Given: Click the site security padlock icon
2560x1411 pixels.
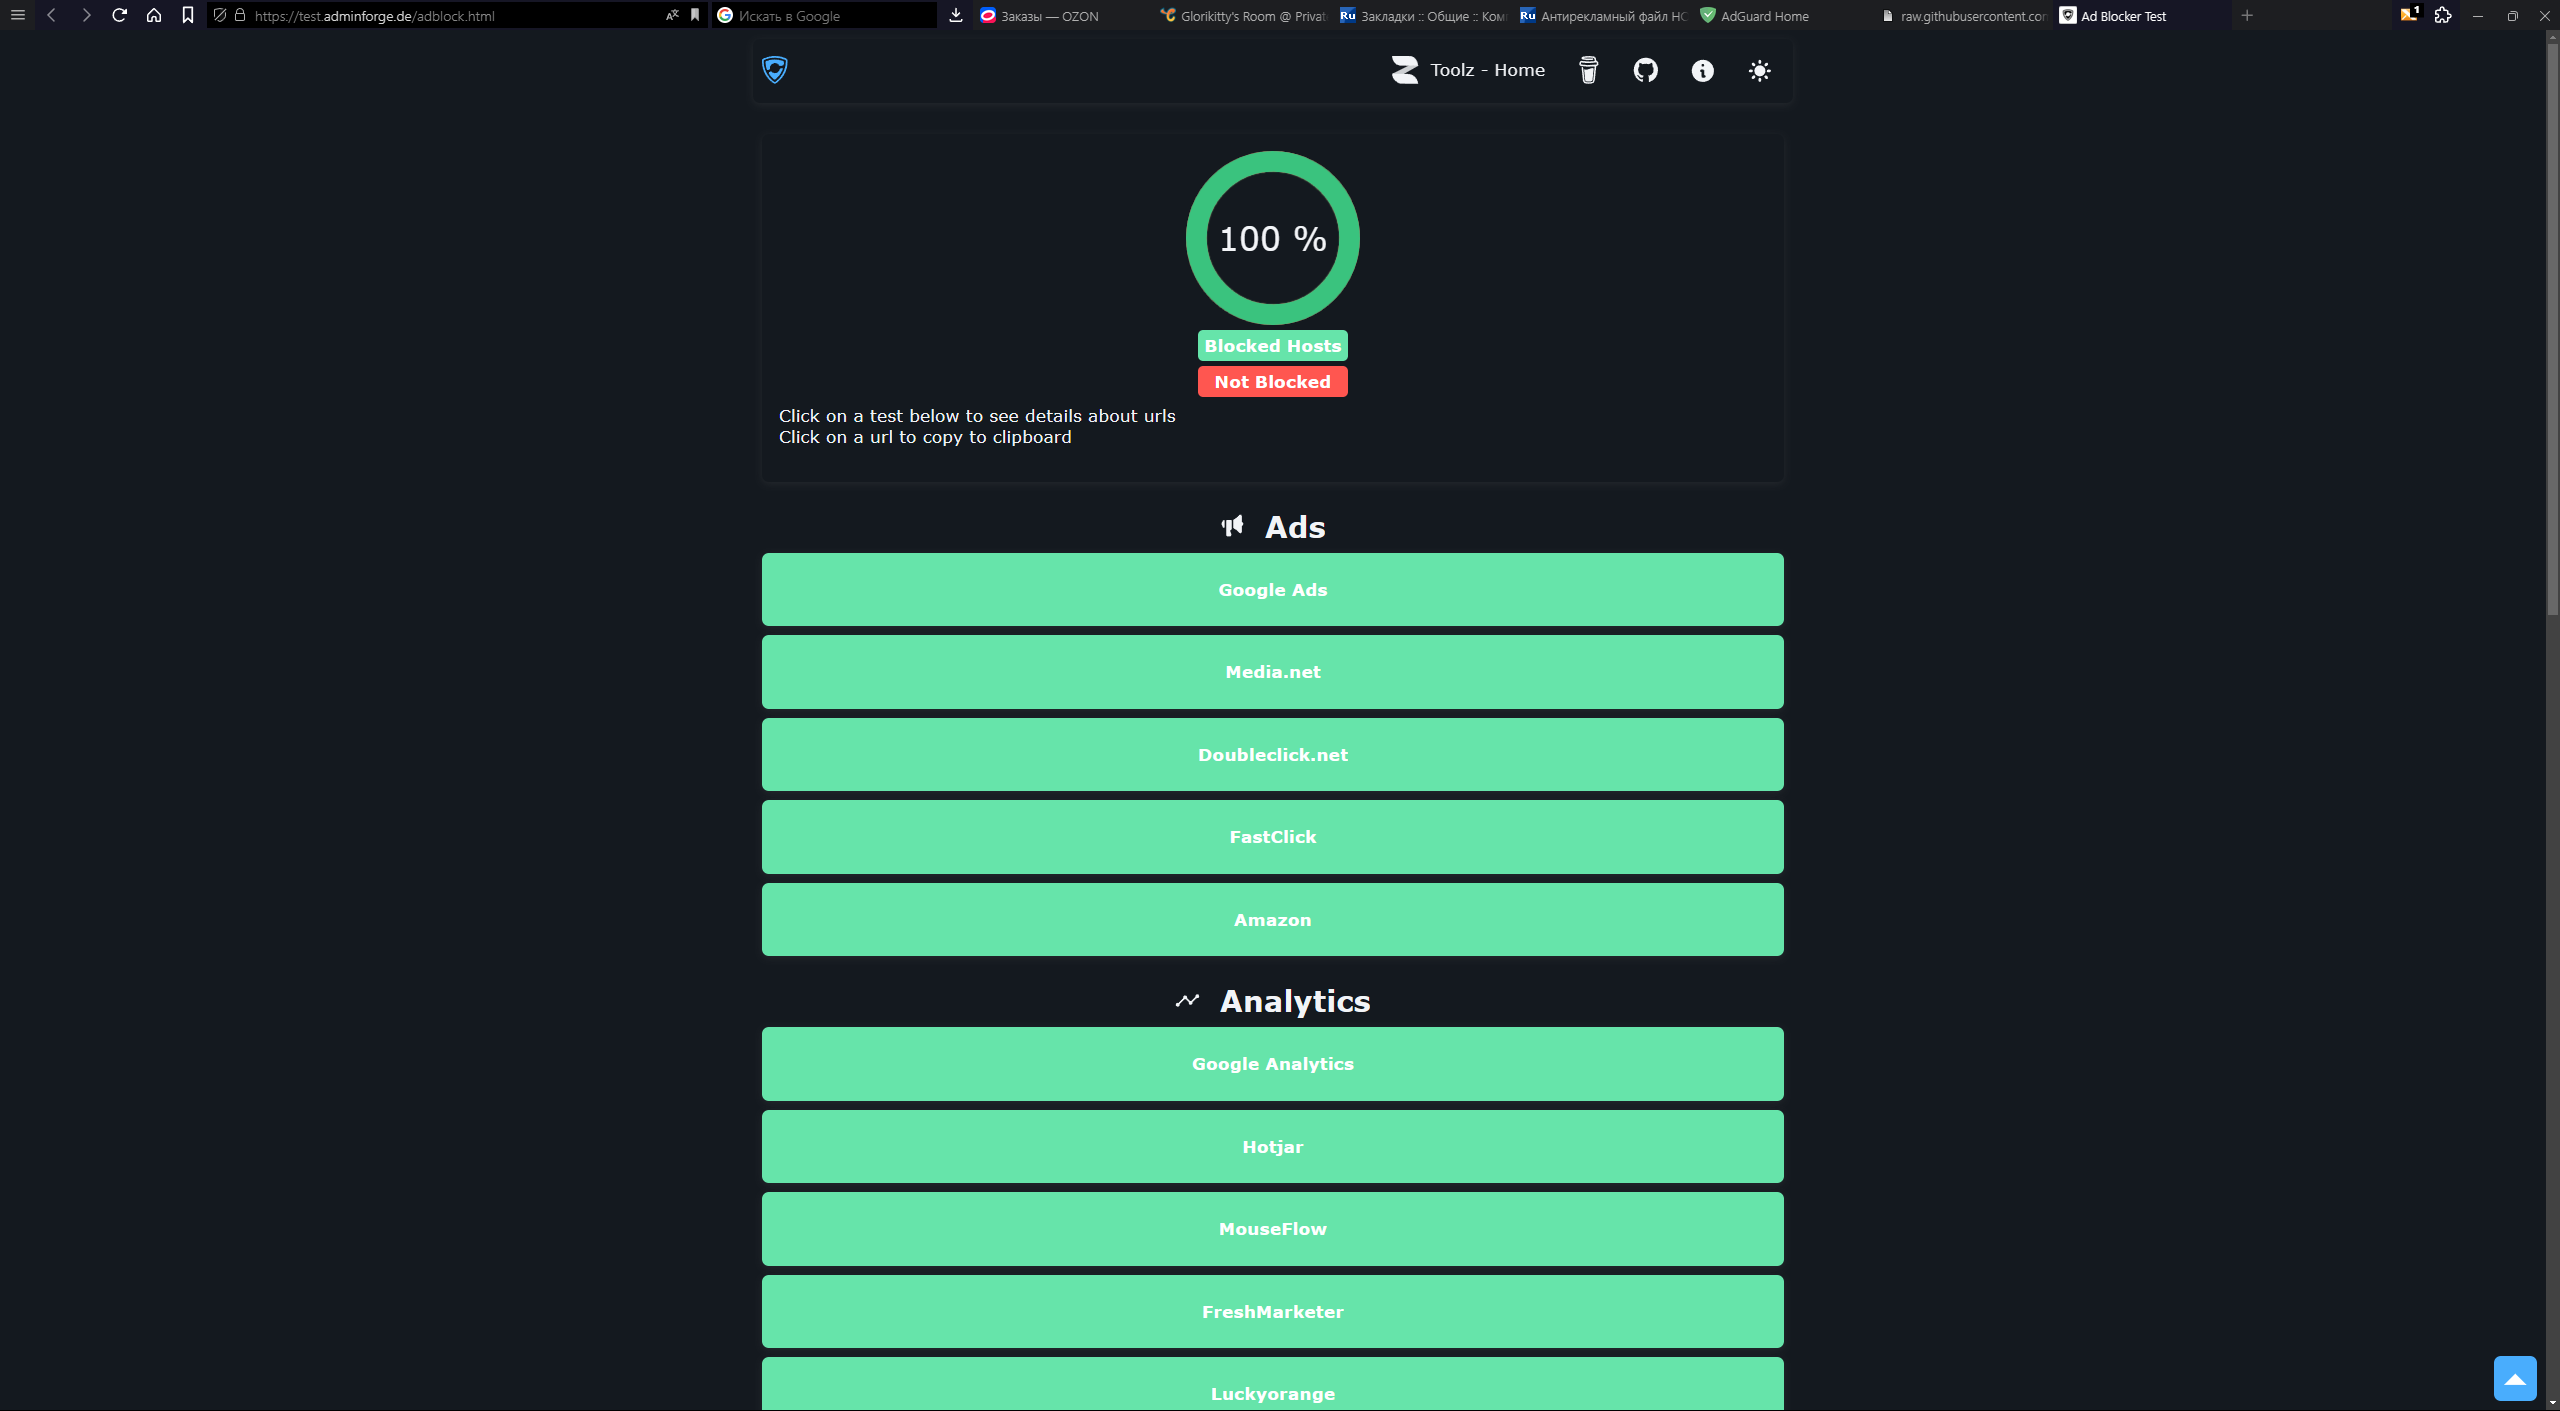Looking at the screenshot, I should pyautogui.click(x=240, y=15).
